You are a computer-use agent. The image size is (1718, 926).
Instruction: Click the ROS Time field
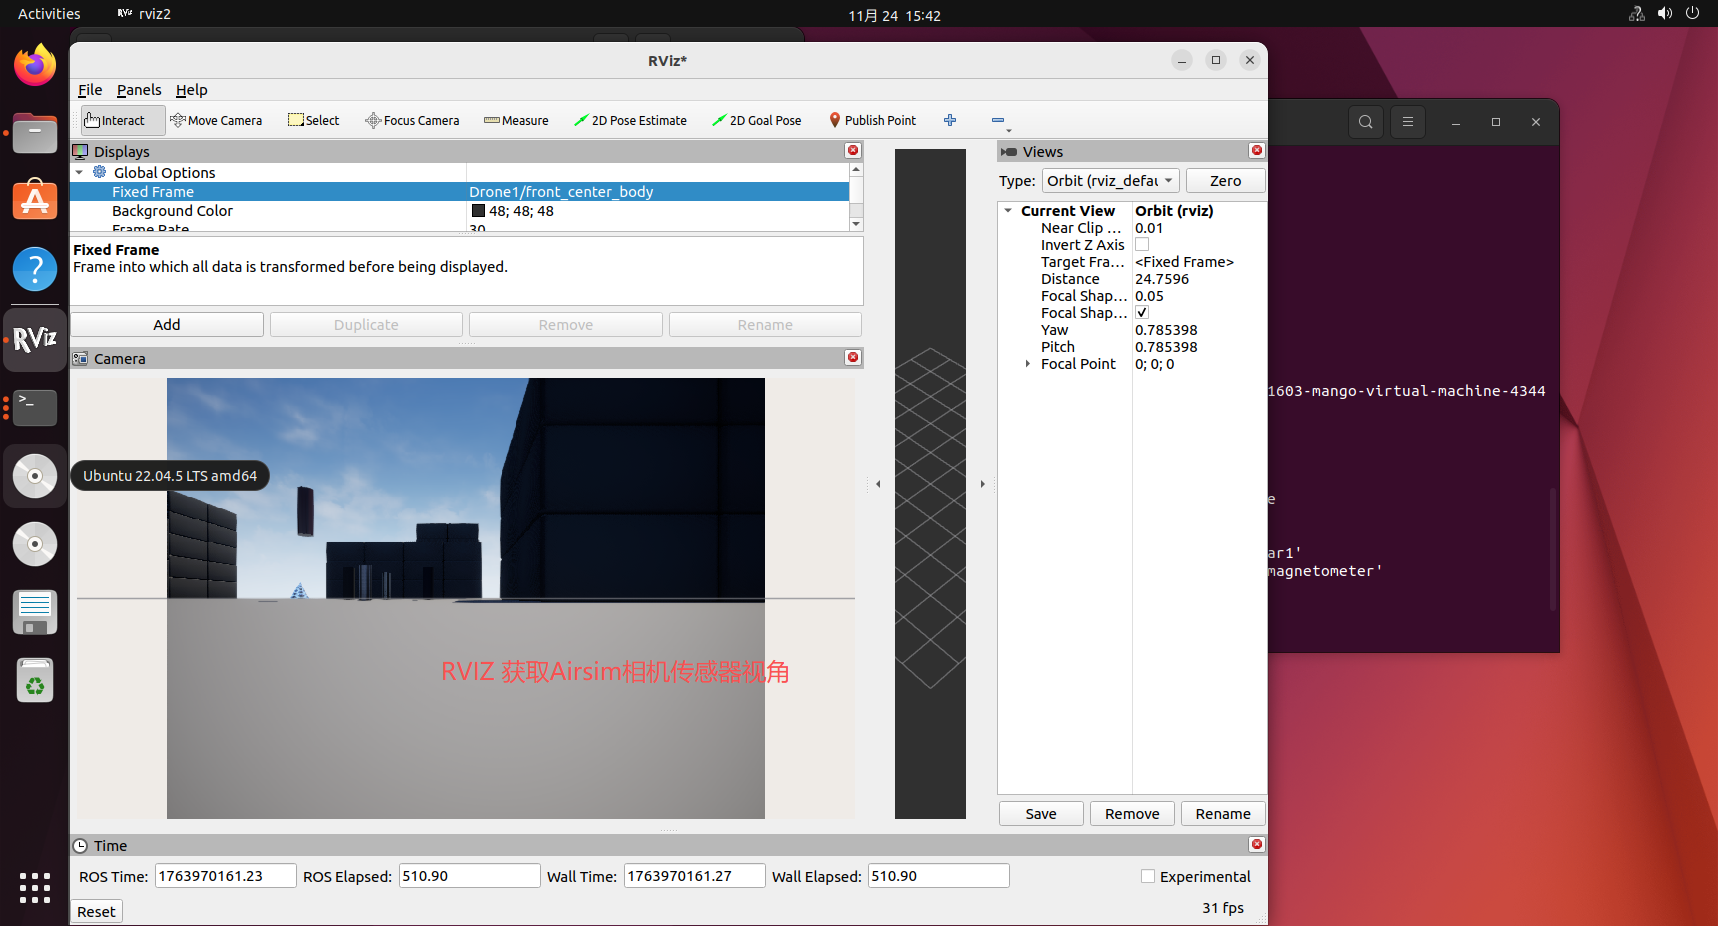226,876
